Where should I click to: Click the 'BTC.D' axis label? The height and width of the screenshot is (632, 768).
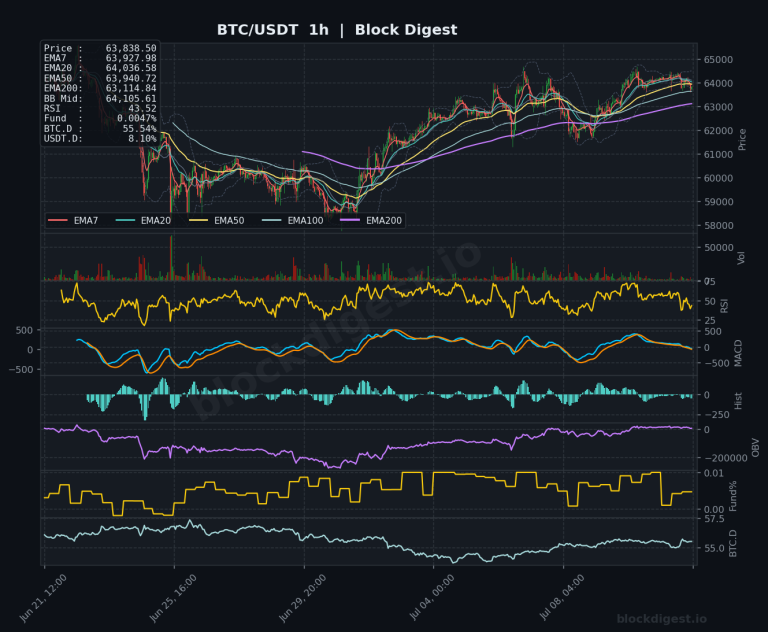(733, 543)
